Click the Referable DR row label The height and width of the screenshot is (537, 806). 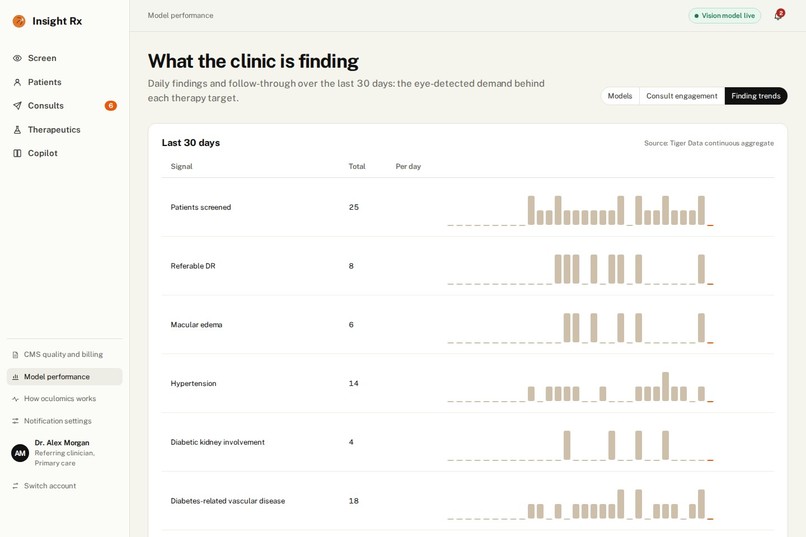click(x=193, y=266)
